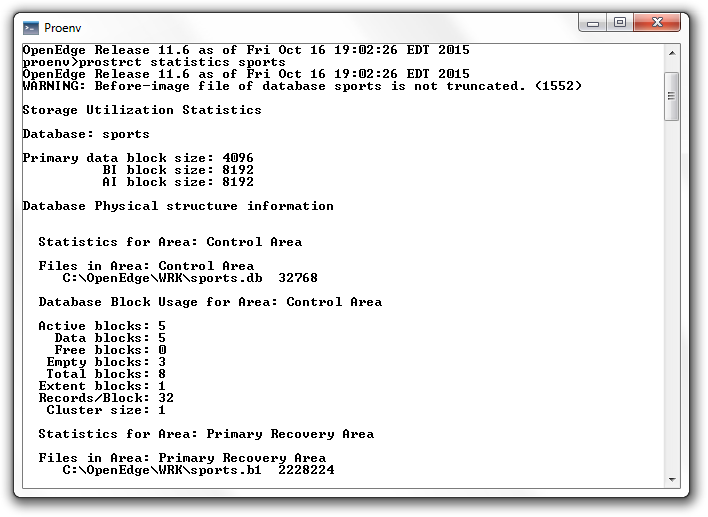Click the sports.b1 file path line
This screenshot has width=708, height=517.
click(198, 470)
